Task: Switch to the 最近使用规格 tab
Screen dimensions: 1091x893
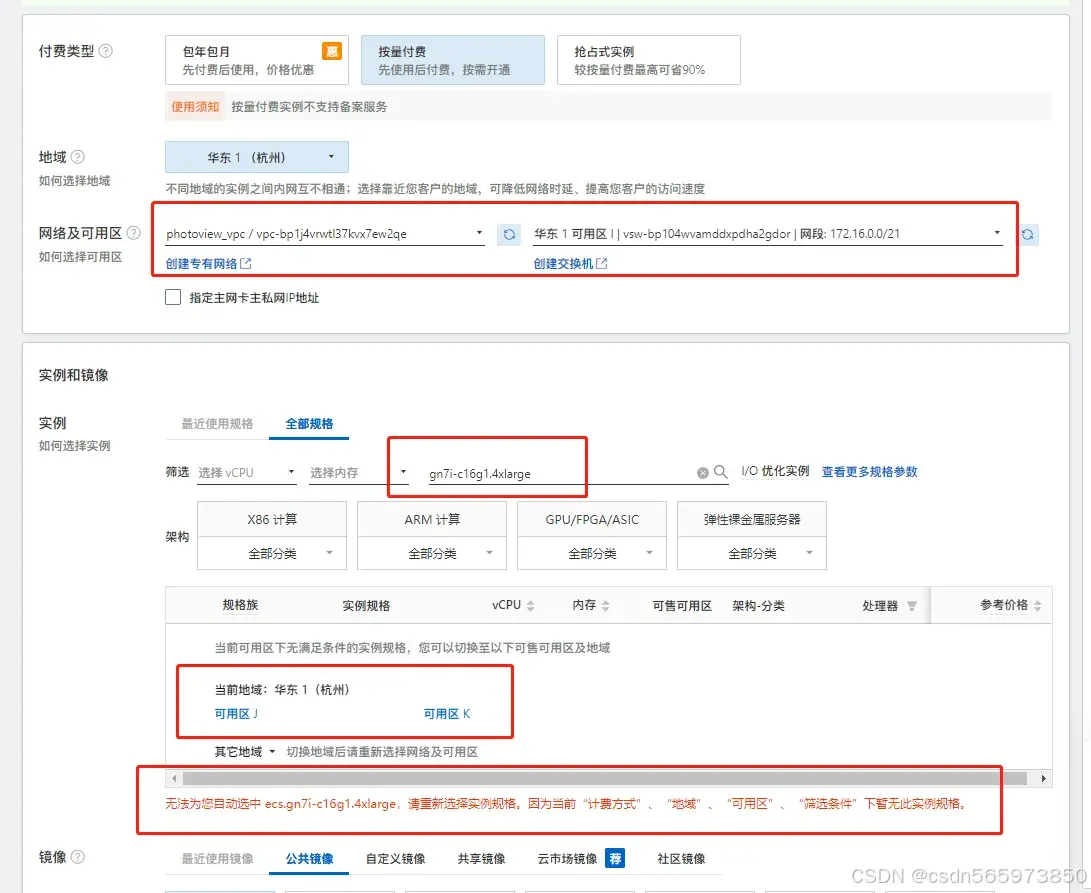Action: (x=216, y=423)
